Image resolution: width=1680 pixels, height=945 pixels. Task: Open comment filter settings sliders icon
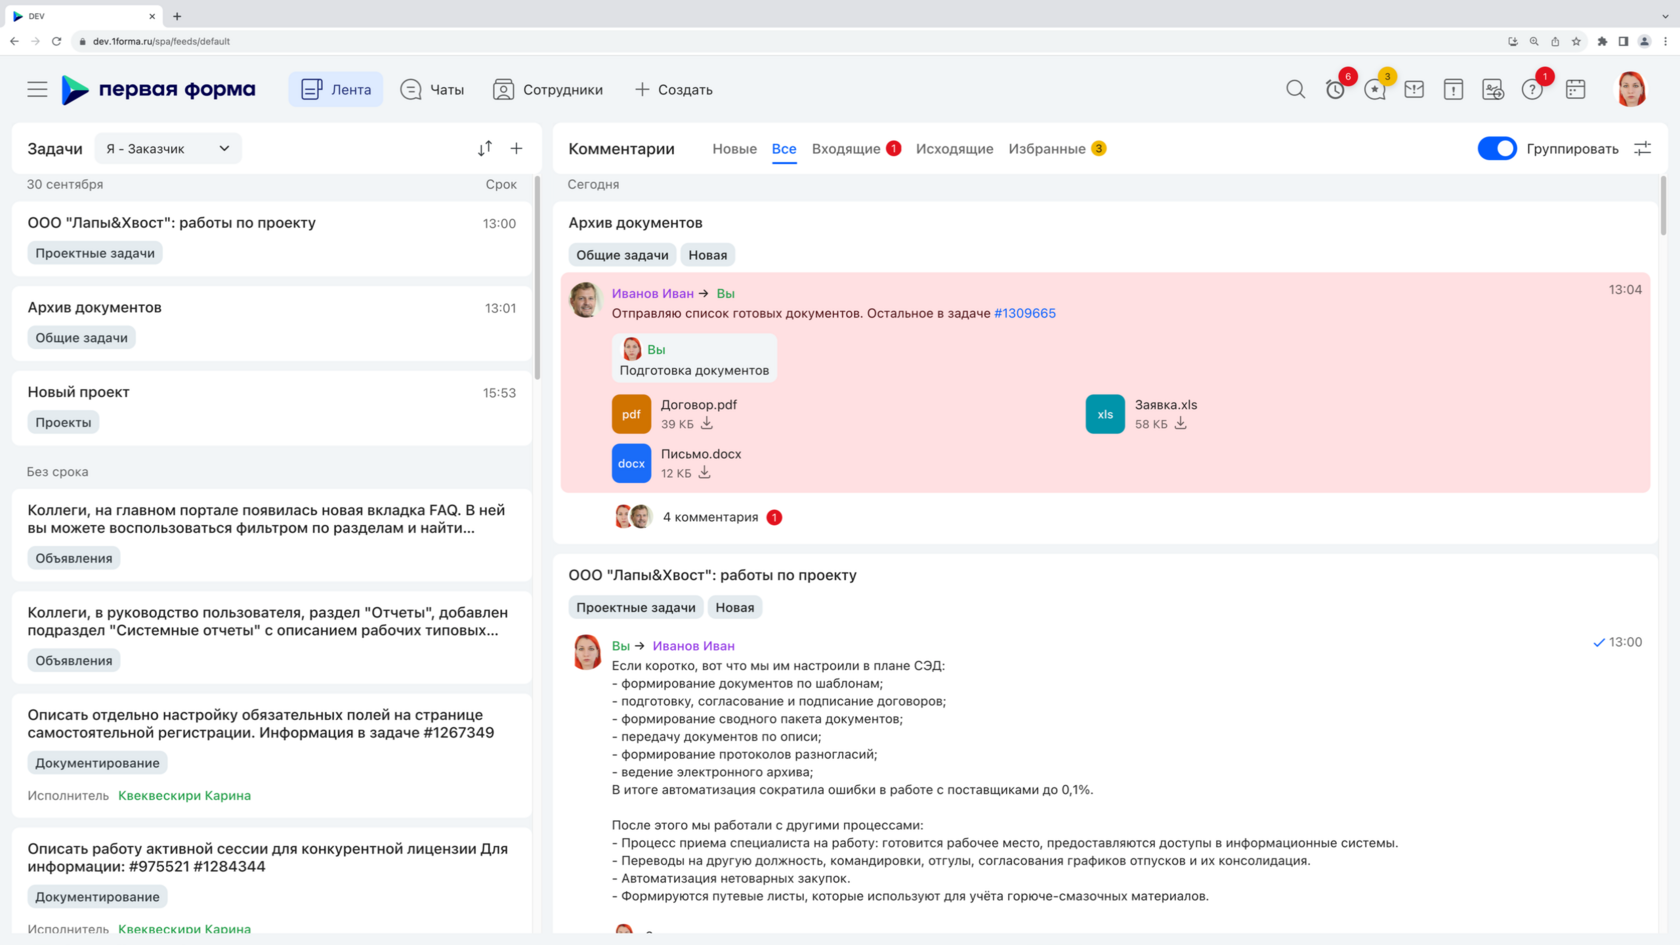(x=1642, y=148)
